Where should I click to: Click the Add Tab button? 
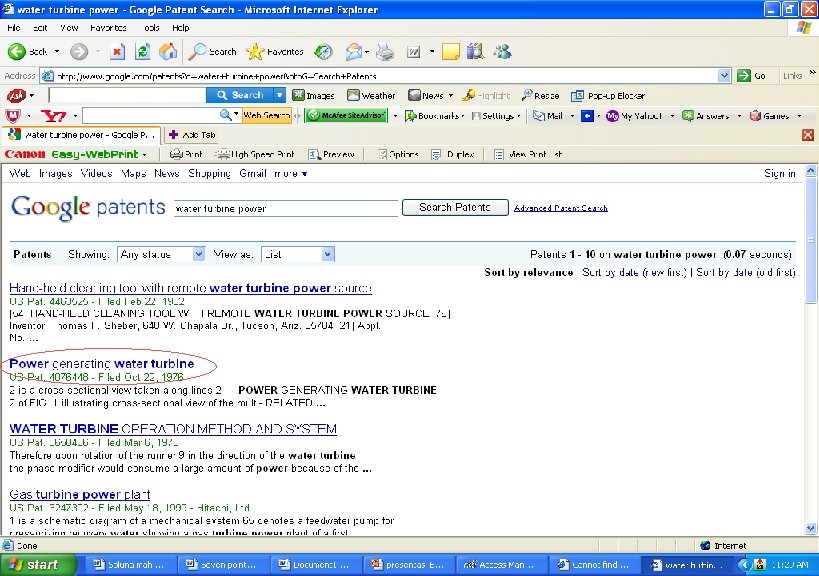(x=192, y=135)
